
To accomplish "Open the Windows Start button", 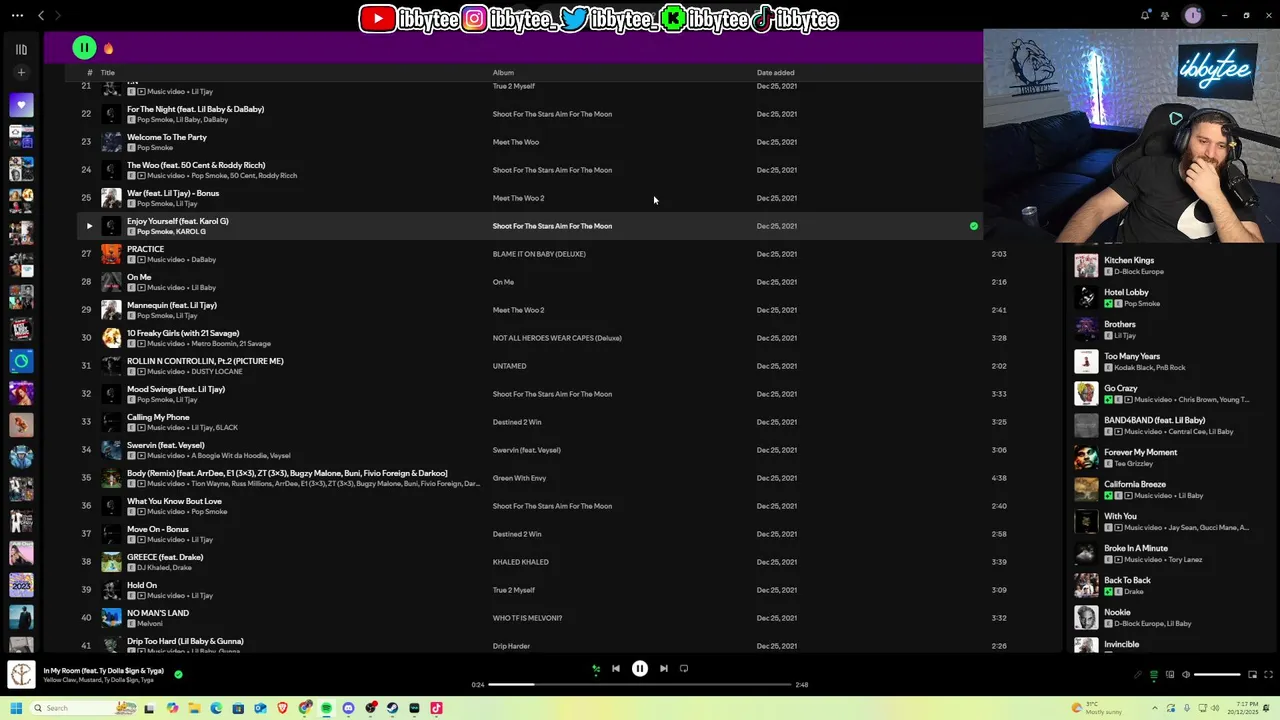I will coord(16,708).
